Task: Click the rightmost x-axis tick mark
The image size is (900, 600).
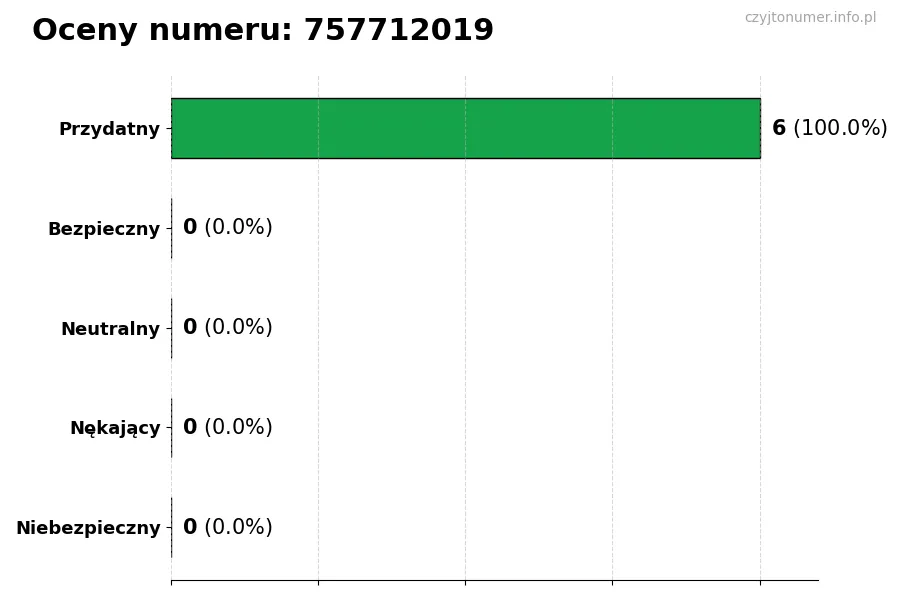Action: pos(760,581)
